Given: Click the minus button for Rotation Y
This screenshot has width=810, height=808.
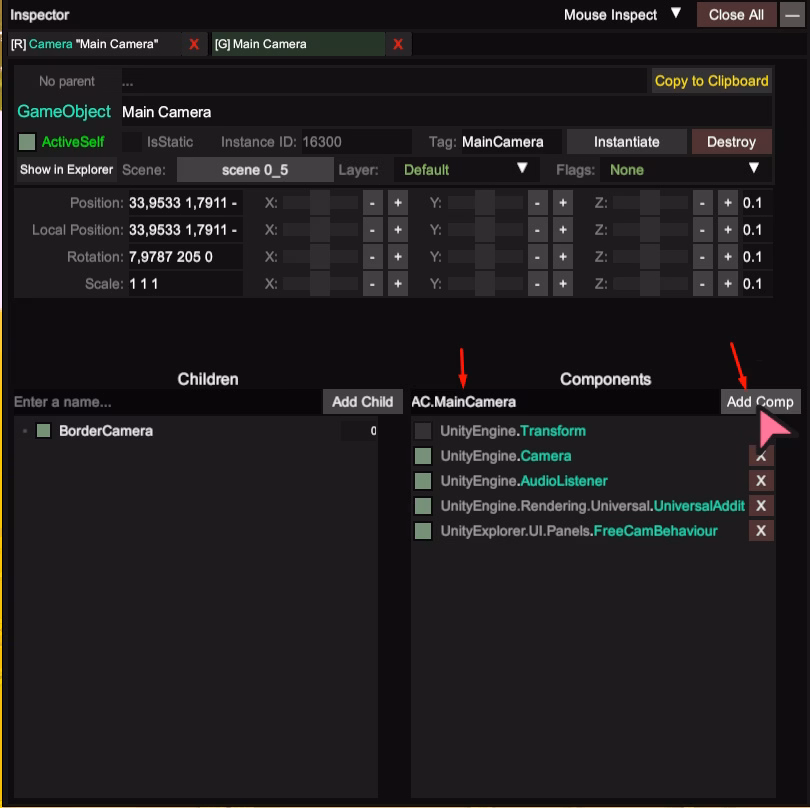Looking at the screenshot, I should (x=538, y=257).
